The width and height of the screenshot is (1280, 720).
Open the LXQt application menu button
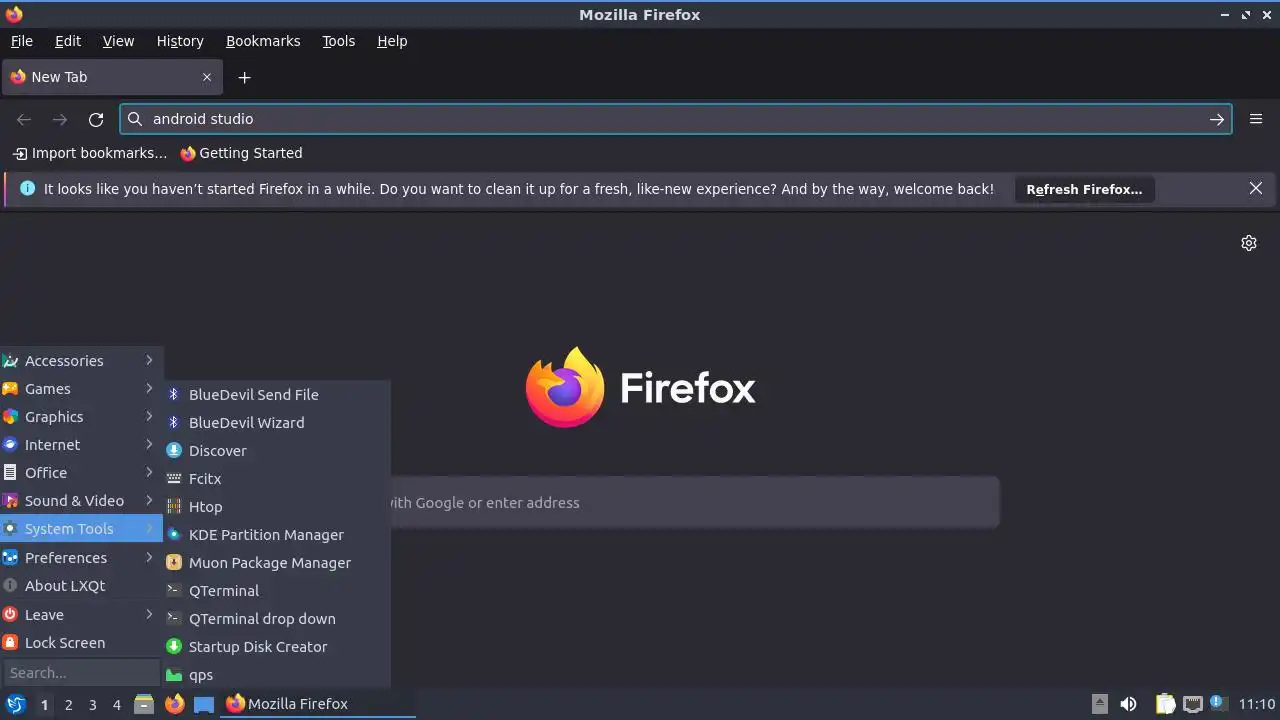coord(15,704)
